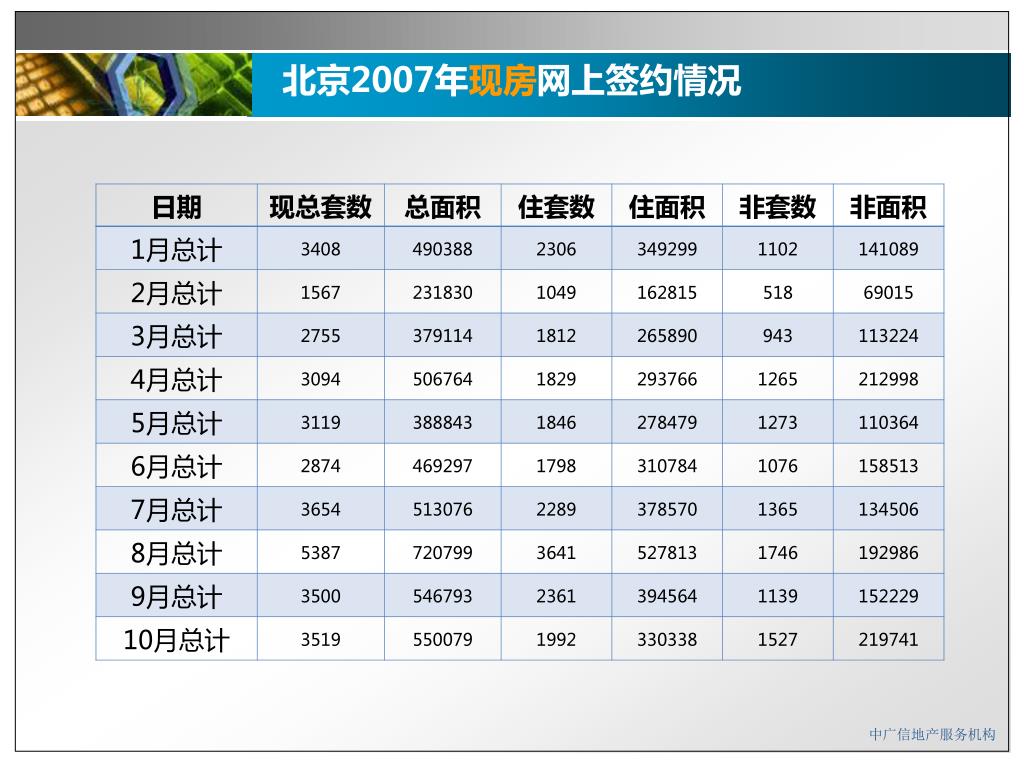Click the 10月总计 row label
The height and width of the screenshot is (768, 1024).
pos(176,639)
